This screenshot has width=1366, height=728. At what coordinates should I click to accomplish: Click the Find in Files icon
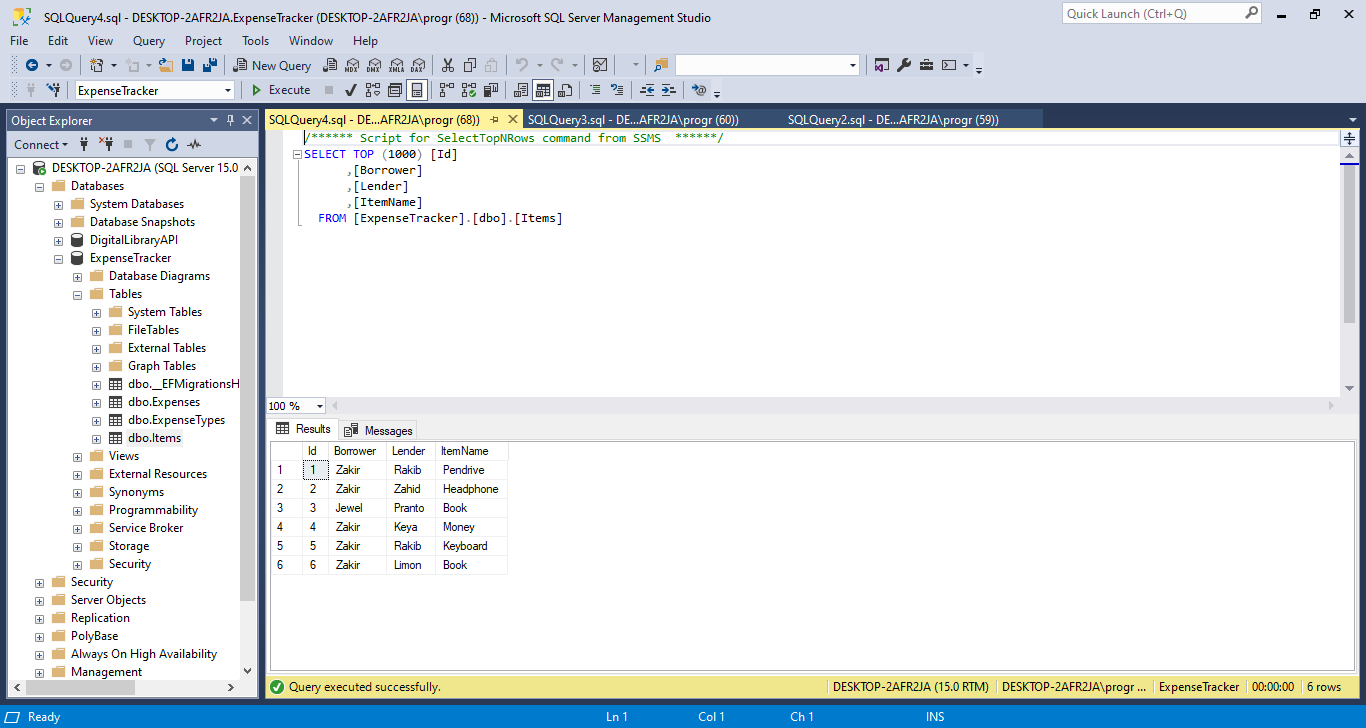(660, 65)
